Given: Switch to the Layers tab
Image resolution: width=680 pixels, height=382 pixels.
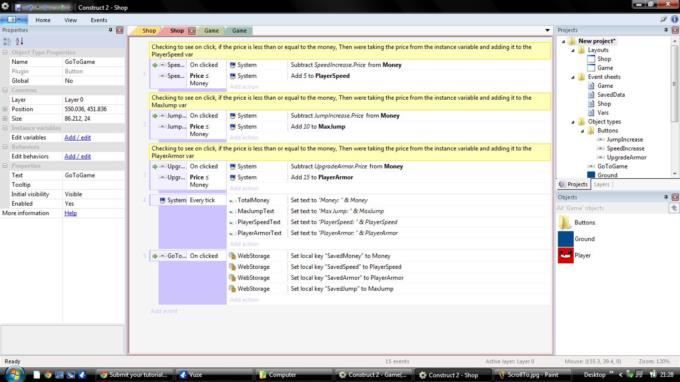Looking at the screenshot, I should [x=602, y=184].
